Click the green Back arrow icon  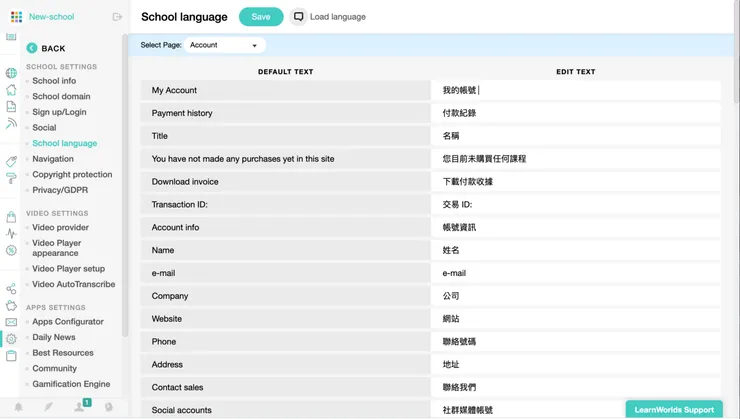(x=32, y=48)
